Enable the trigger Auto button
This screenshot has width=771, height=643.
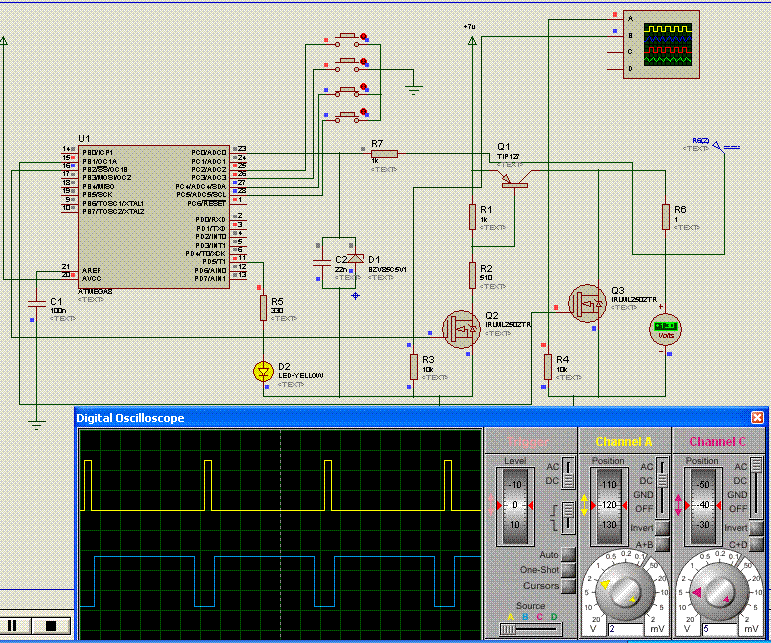click(567, 554)
